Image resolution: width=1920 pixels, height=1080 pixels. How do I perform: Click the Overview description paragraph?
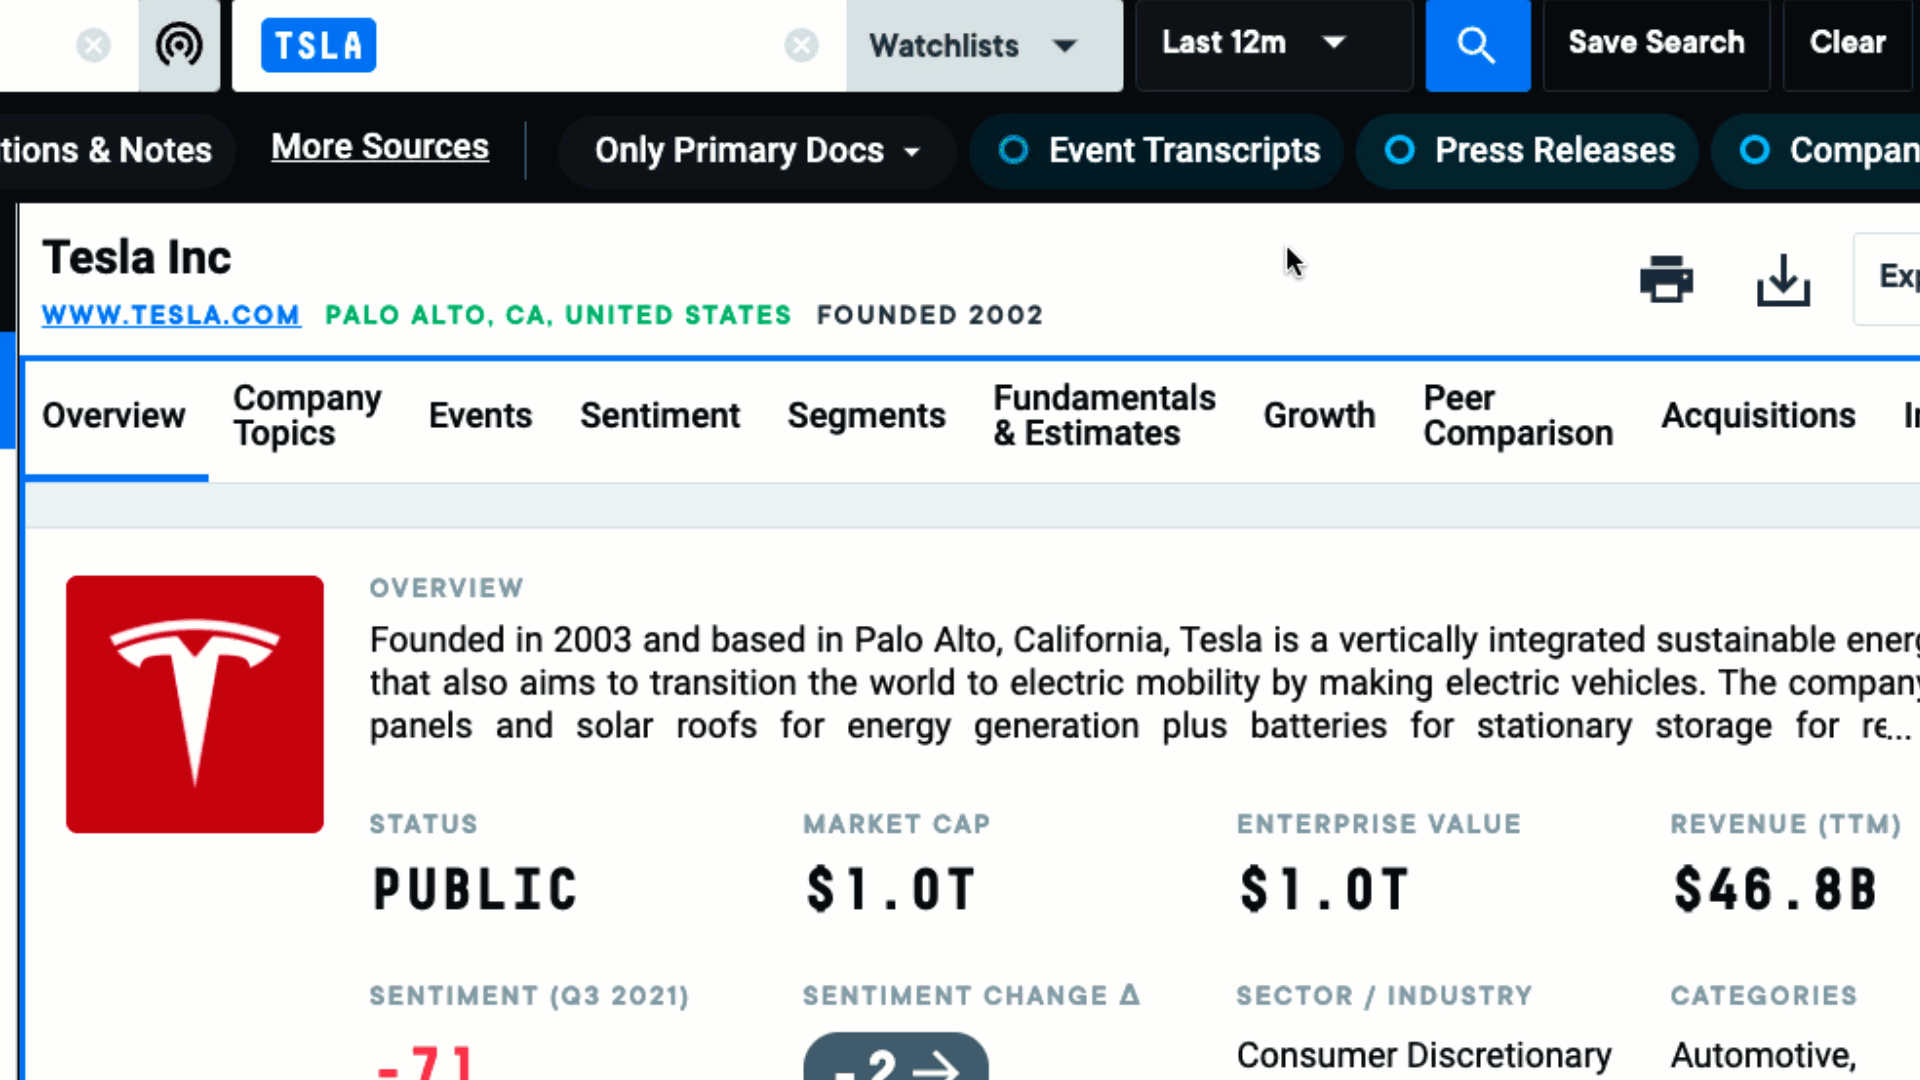1144,683
